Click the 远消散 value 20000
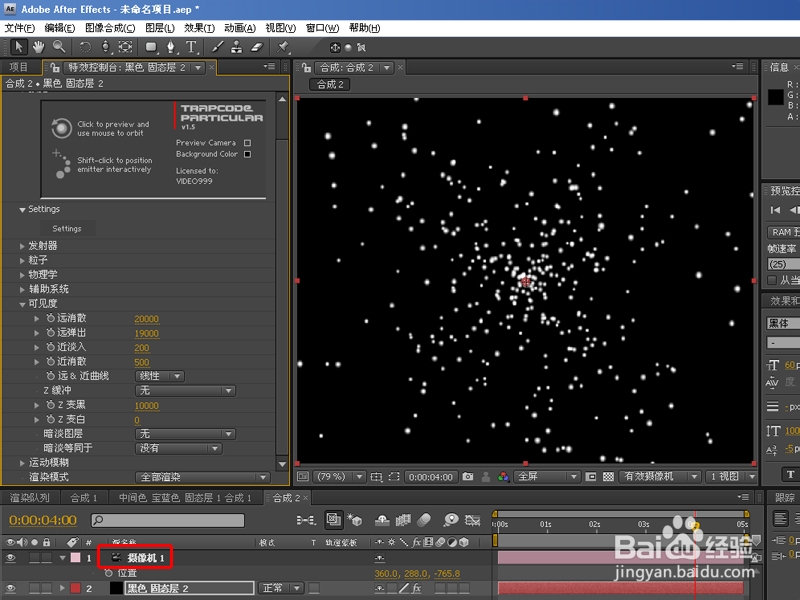 tap(146, 319)
